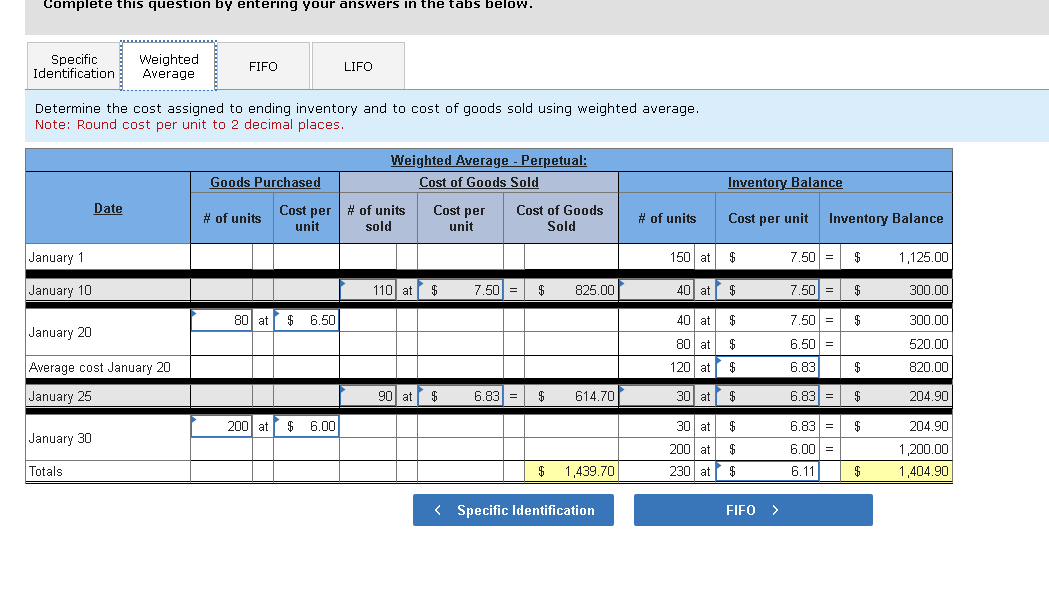Click the Cost of Goods Sold section header
1049x589 pixels.
[x=479, y=182]
